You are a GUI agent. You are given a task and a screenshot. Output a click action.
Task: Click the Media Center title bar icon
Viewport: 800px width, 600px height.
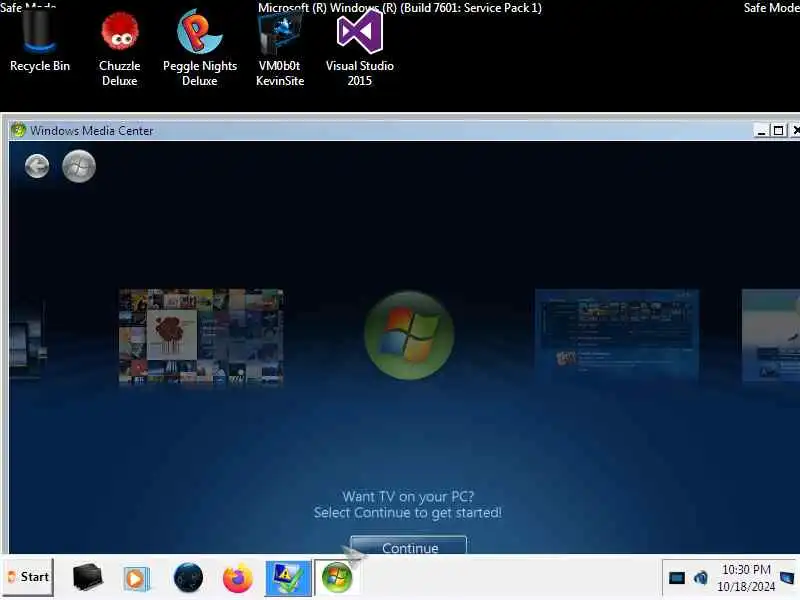coord(18,130)
